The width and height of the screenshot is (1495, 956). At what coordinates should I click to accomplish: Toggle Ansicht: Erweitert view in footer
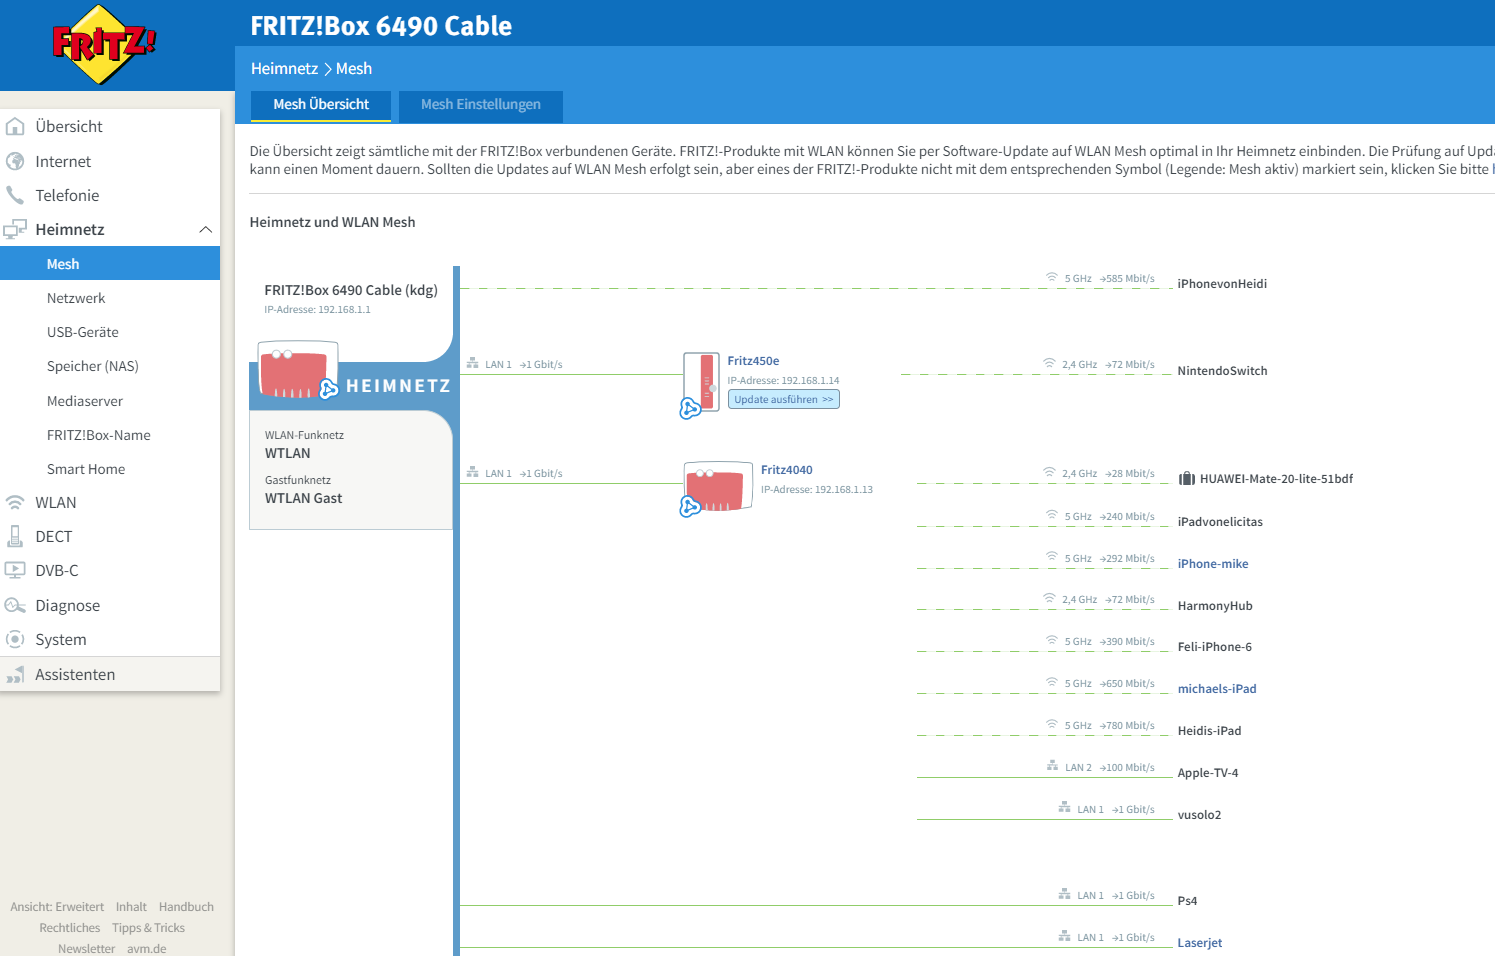pos(57,907)
